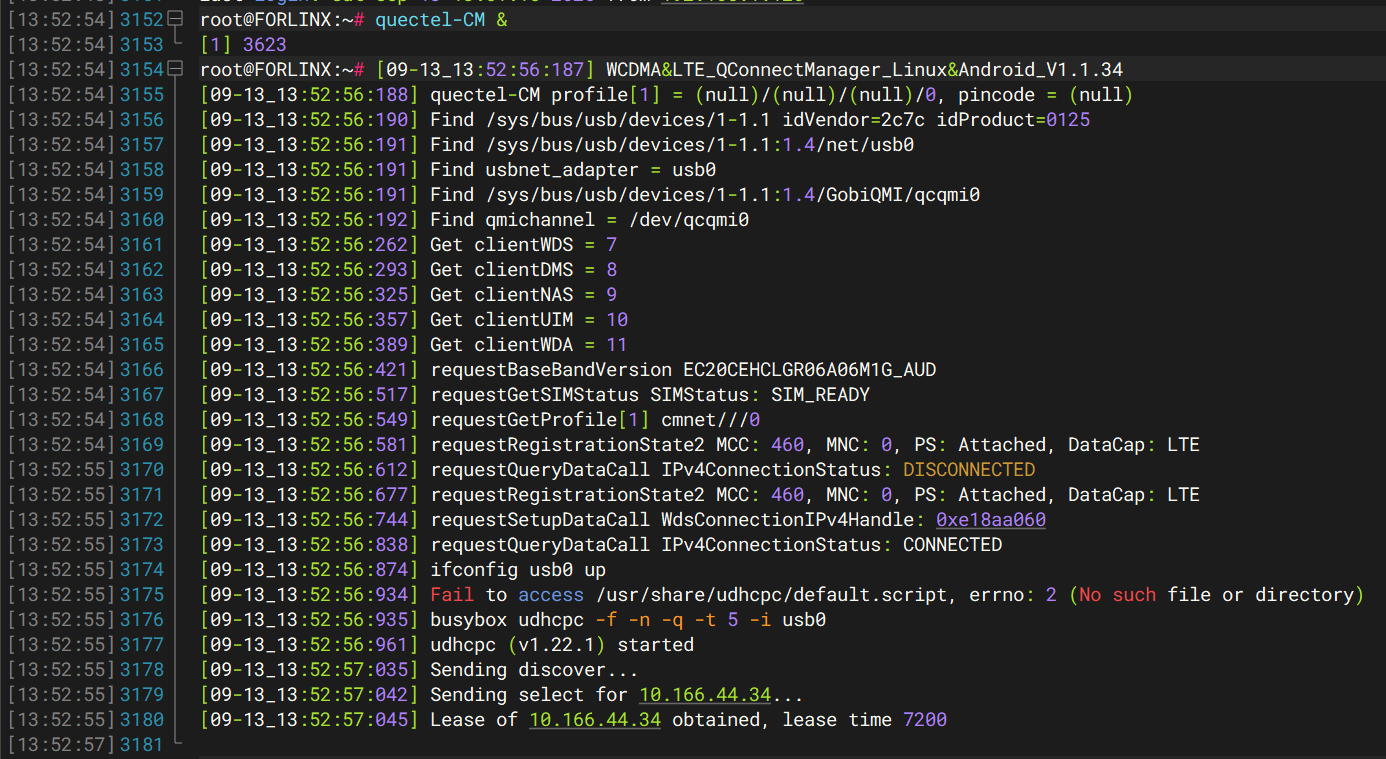Collapse the fold marker at line 3152
Image resolution: width=1386 pixels, height=759 pixels.
176,20
